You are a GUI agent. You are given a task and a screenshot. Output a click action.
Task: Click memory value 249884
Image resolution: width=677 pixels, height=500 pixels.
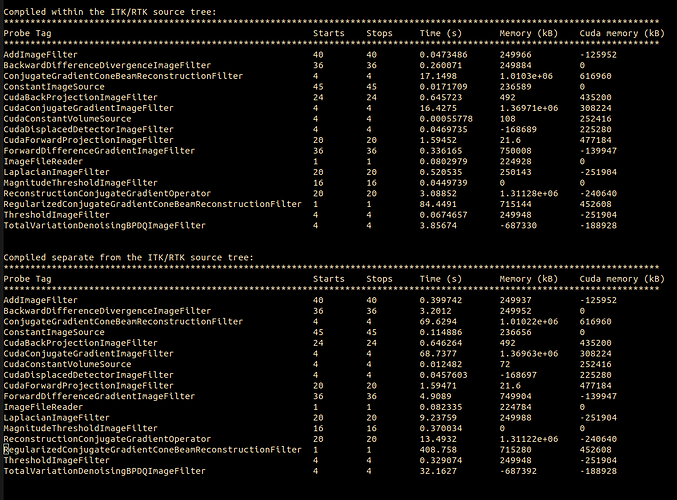(x=516, y=65)
